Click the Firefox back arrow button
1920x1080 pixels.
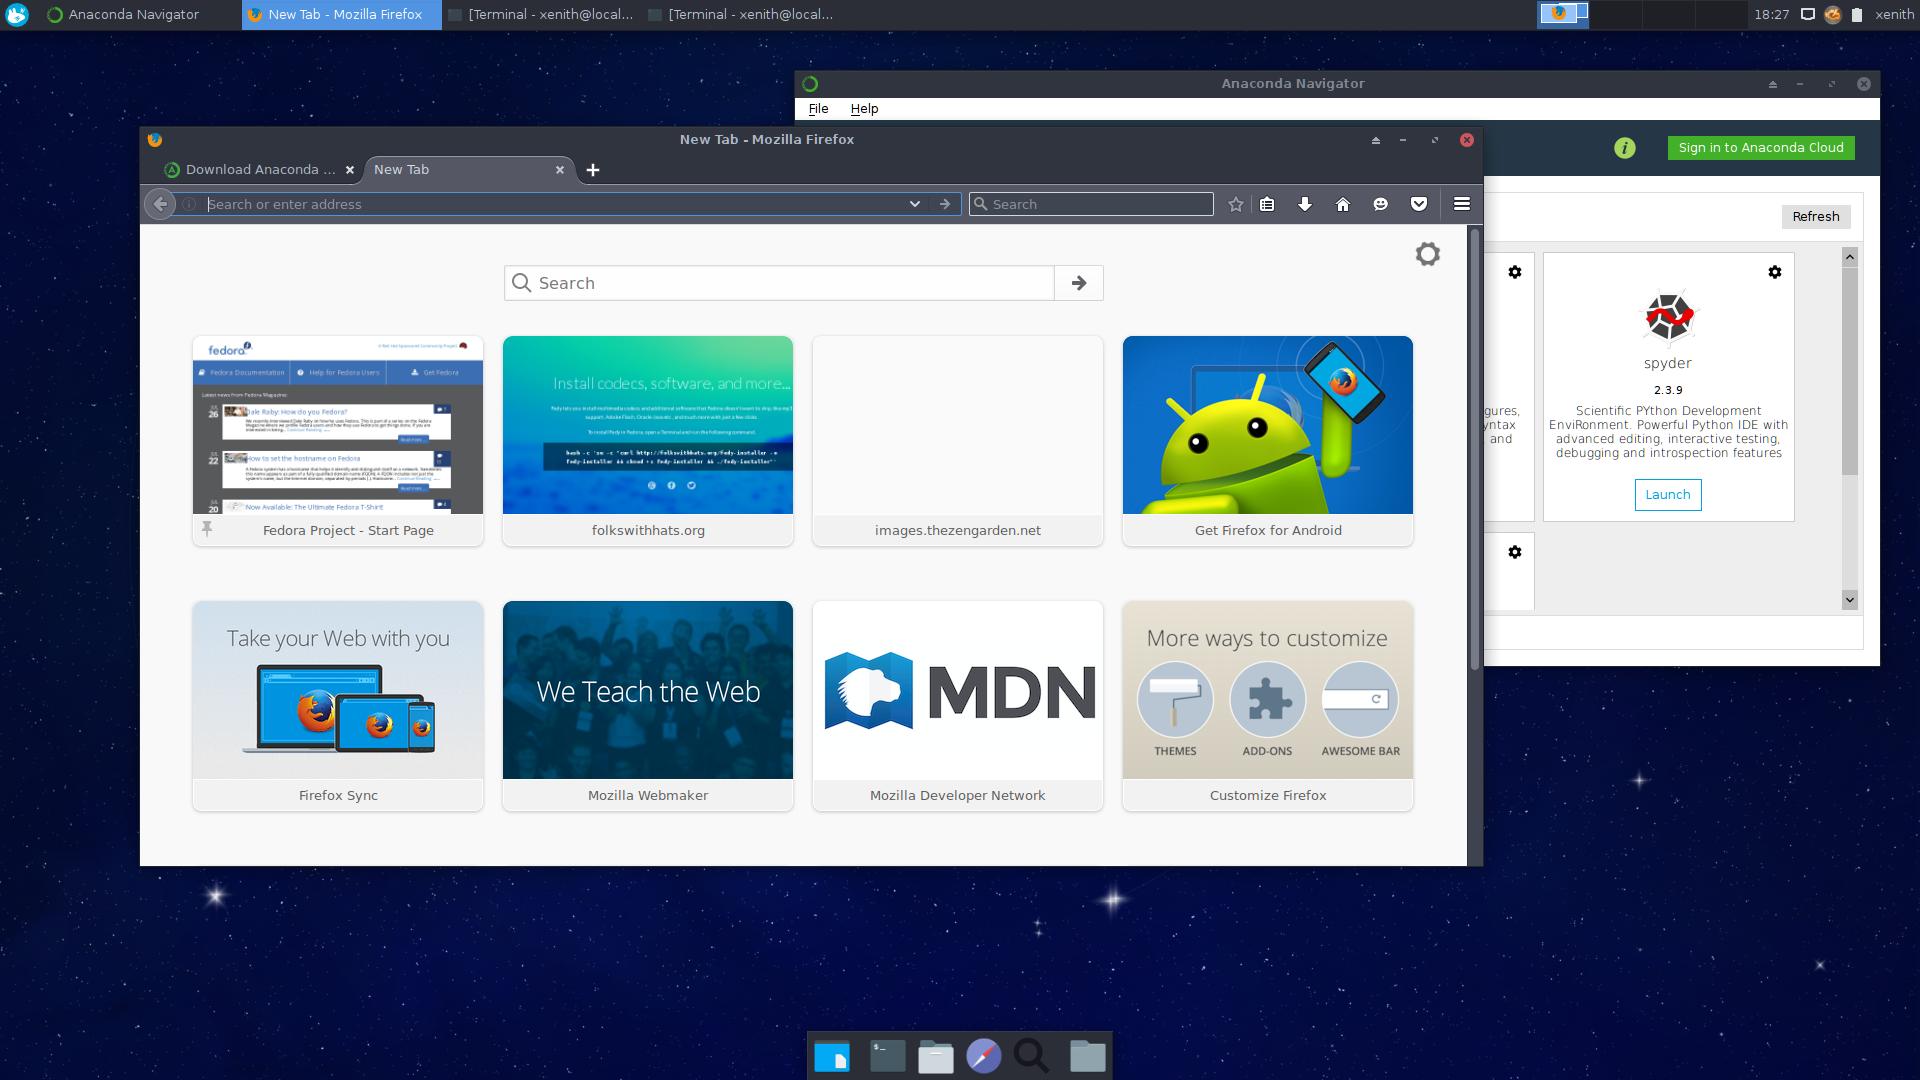coord(160,204)
